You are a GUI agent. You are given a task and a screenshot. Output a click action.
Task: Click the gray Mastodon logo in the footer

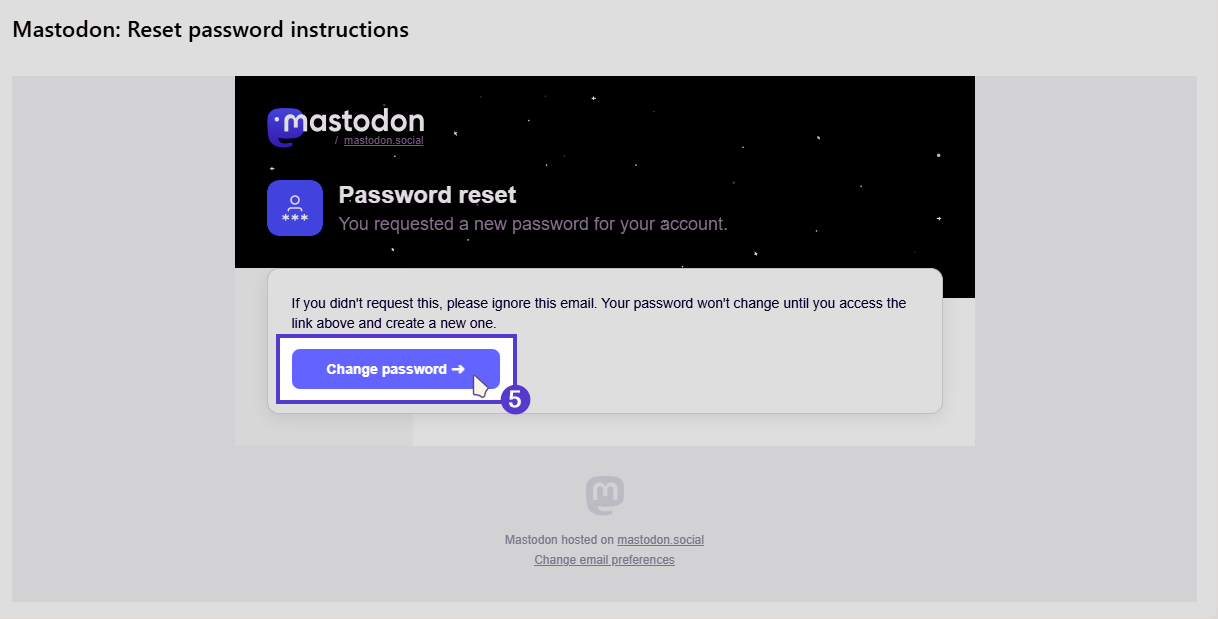click(x=604, y=495)
